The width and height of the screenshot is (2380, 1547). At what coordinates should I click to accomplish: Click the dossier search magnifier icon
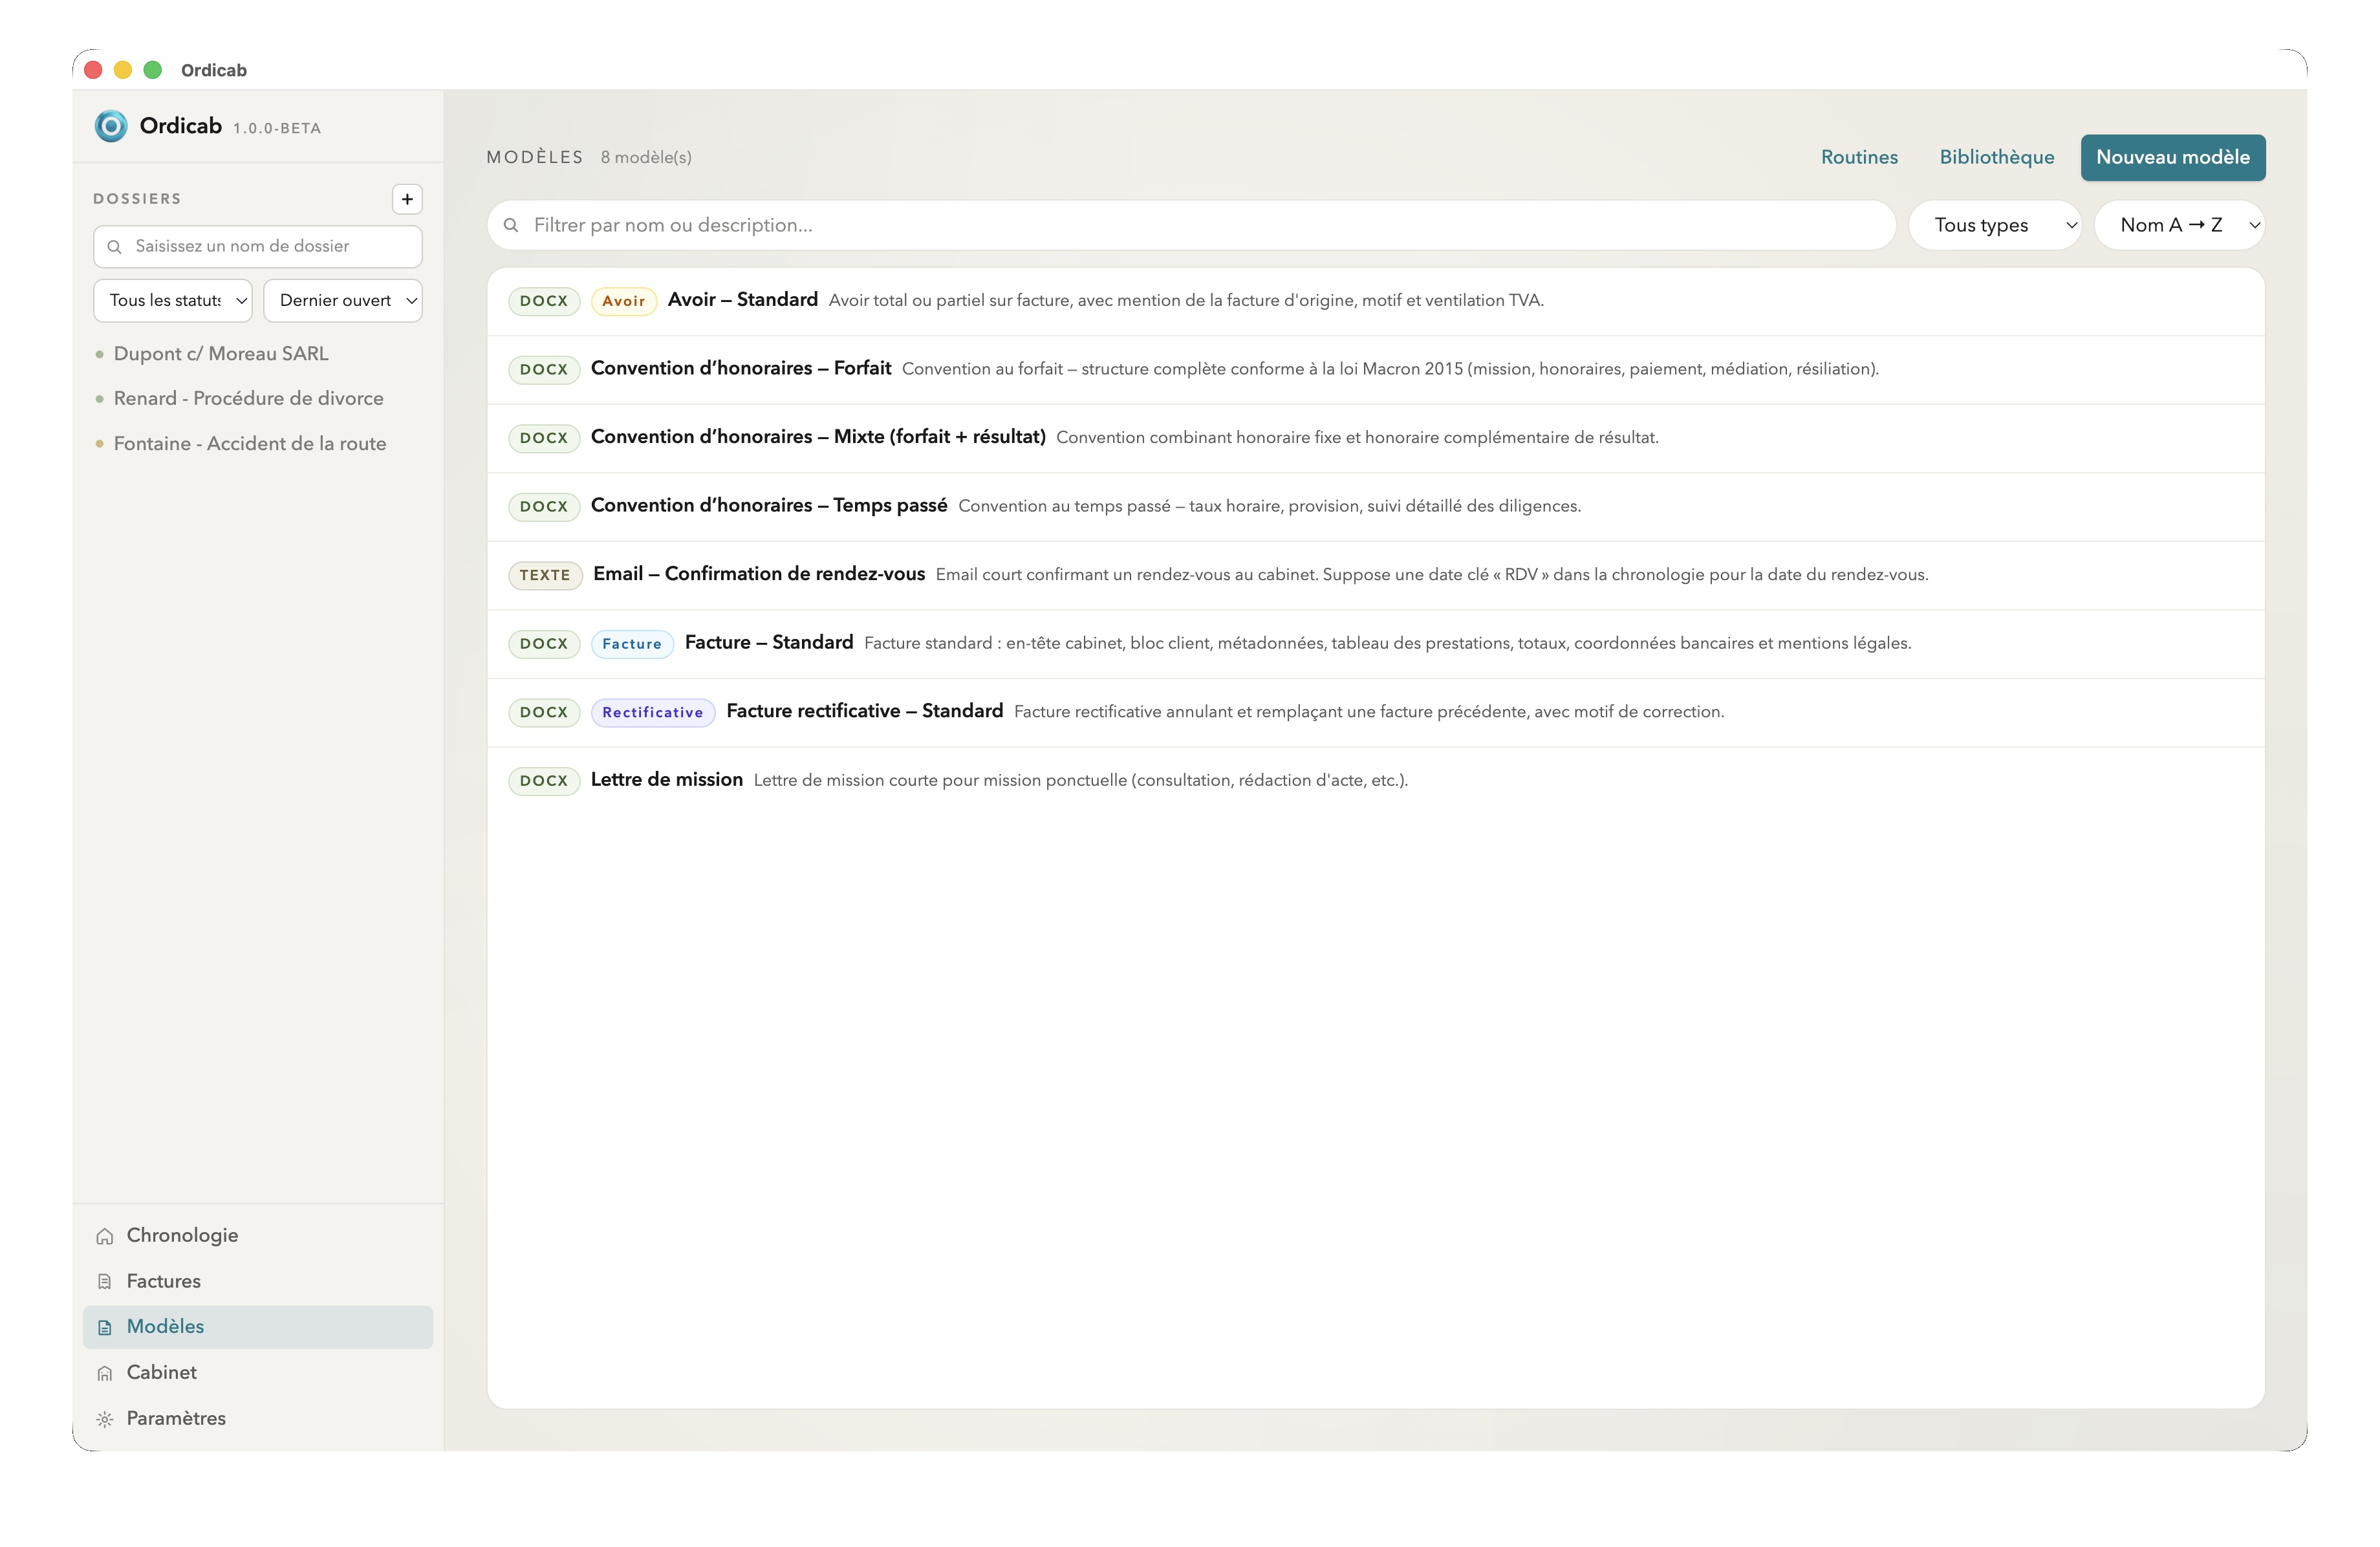pyautogui.click(x=114, y=247)
